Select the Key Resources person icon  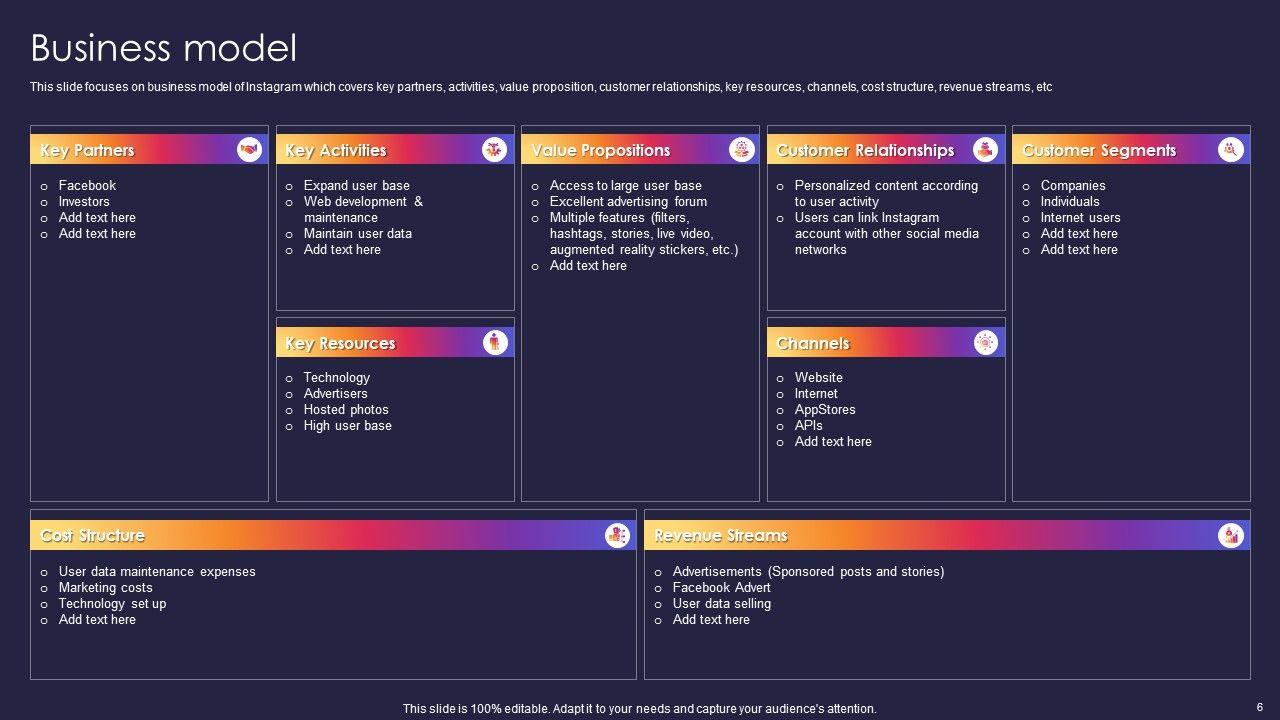(495, 342)
